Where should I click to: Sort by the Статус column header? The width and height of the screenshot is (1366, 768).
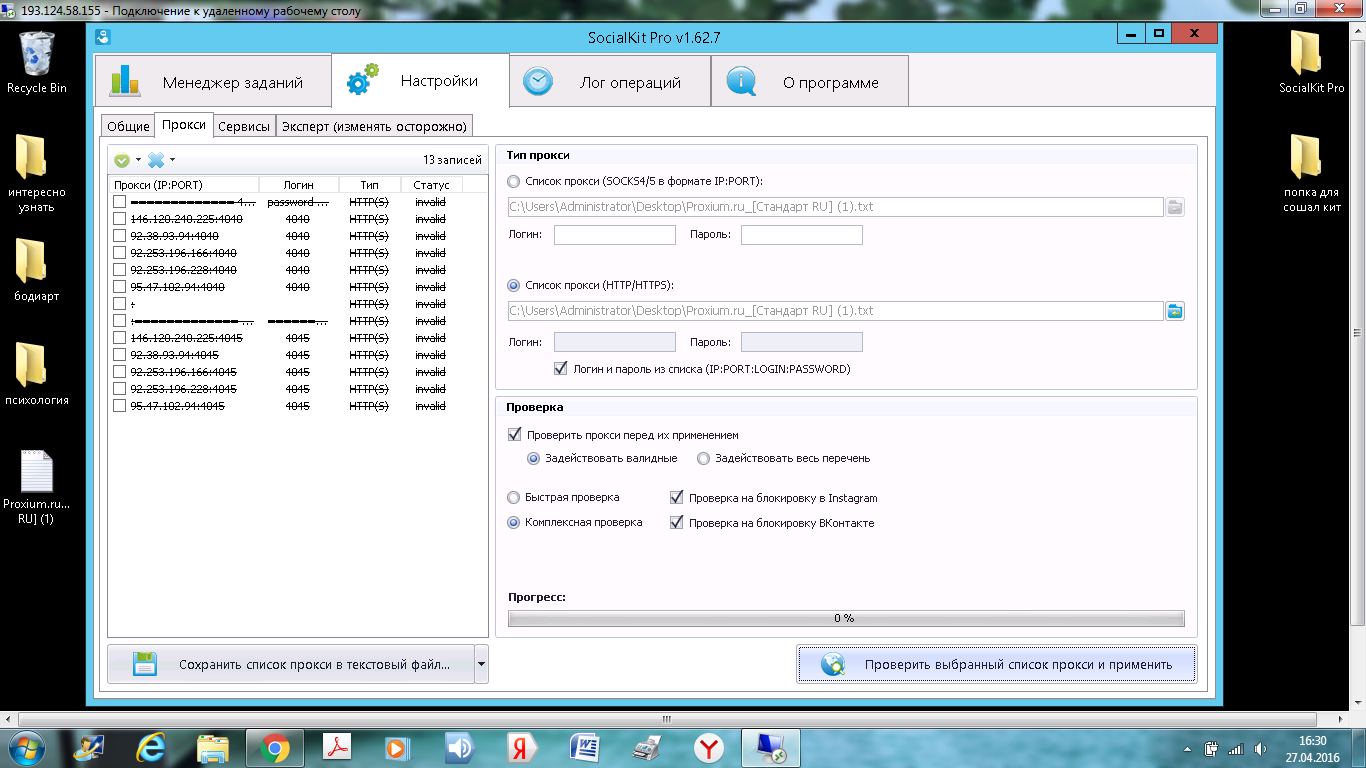[431, 185]
